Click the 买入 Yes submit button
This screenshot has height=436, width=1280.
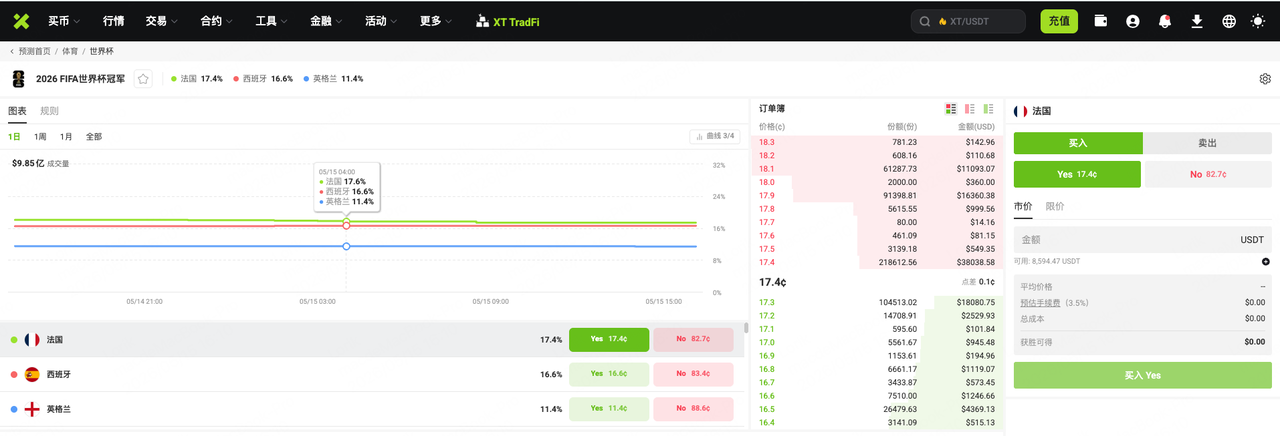(x=1142, y=376)
